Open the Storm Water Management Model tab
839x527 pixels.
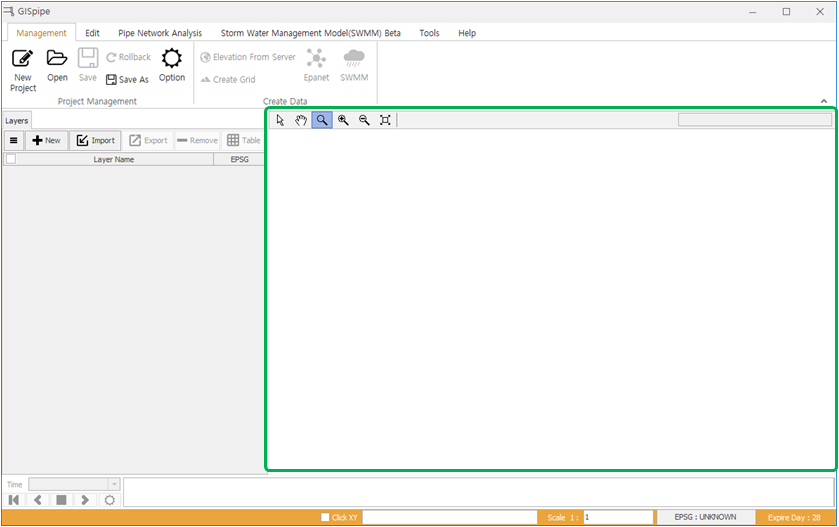click(x=310, y=33)
